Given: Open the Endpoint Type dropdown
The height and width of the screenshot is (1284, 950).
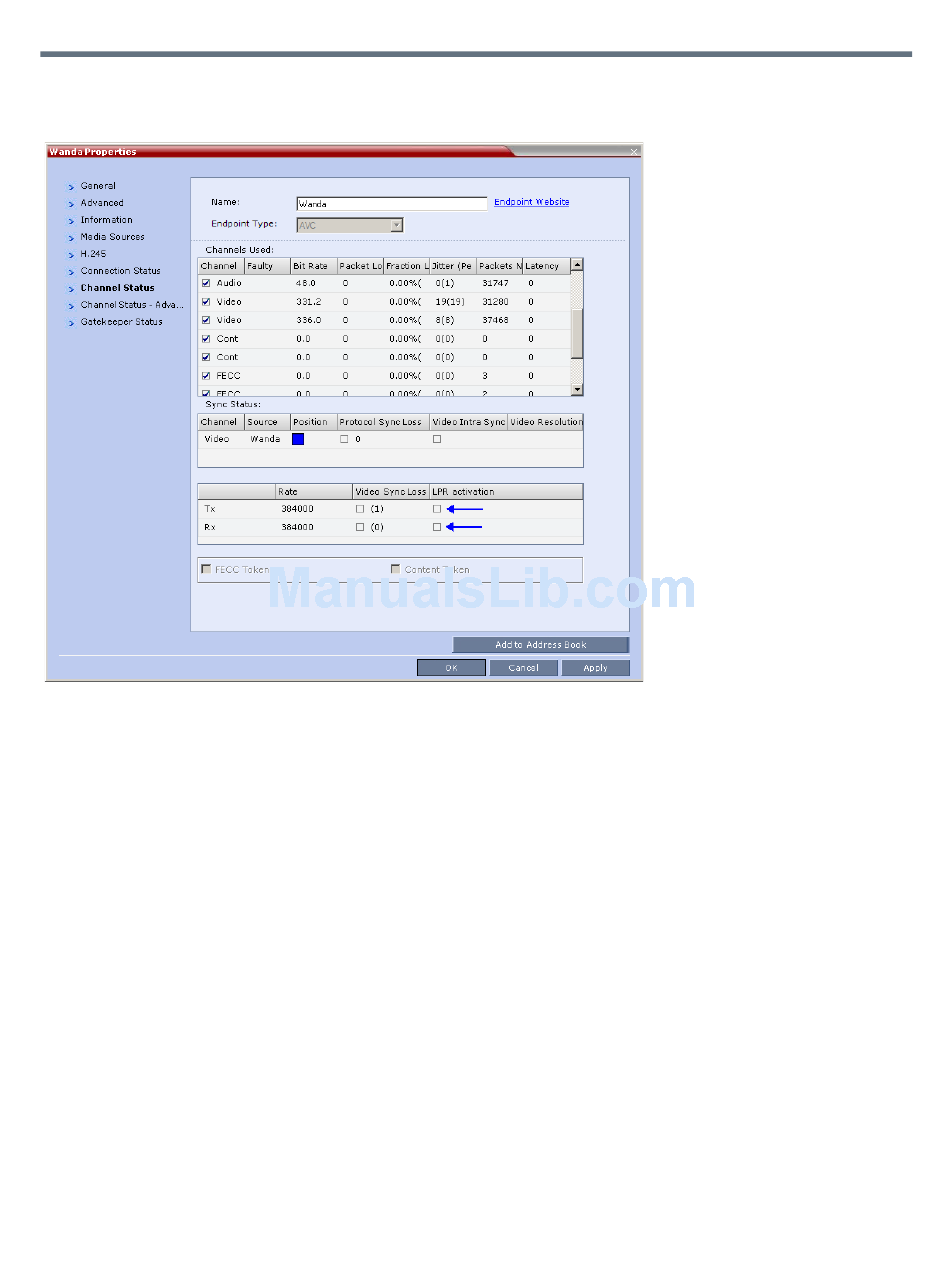Looking at the screenshot, I should point(396,225).
